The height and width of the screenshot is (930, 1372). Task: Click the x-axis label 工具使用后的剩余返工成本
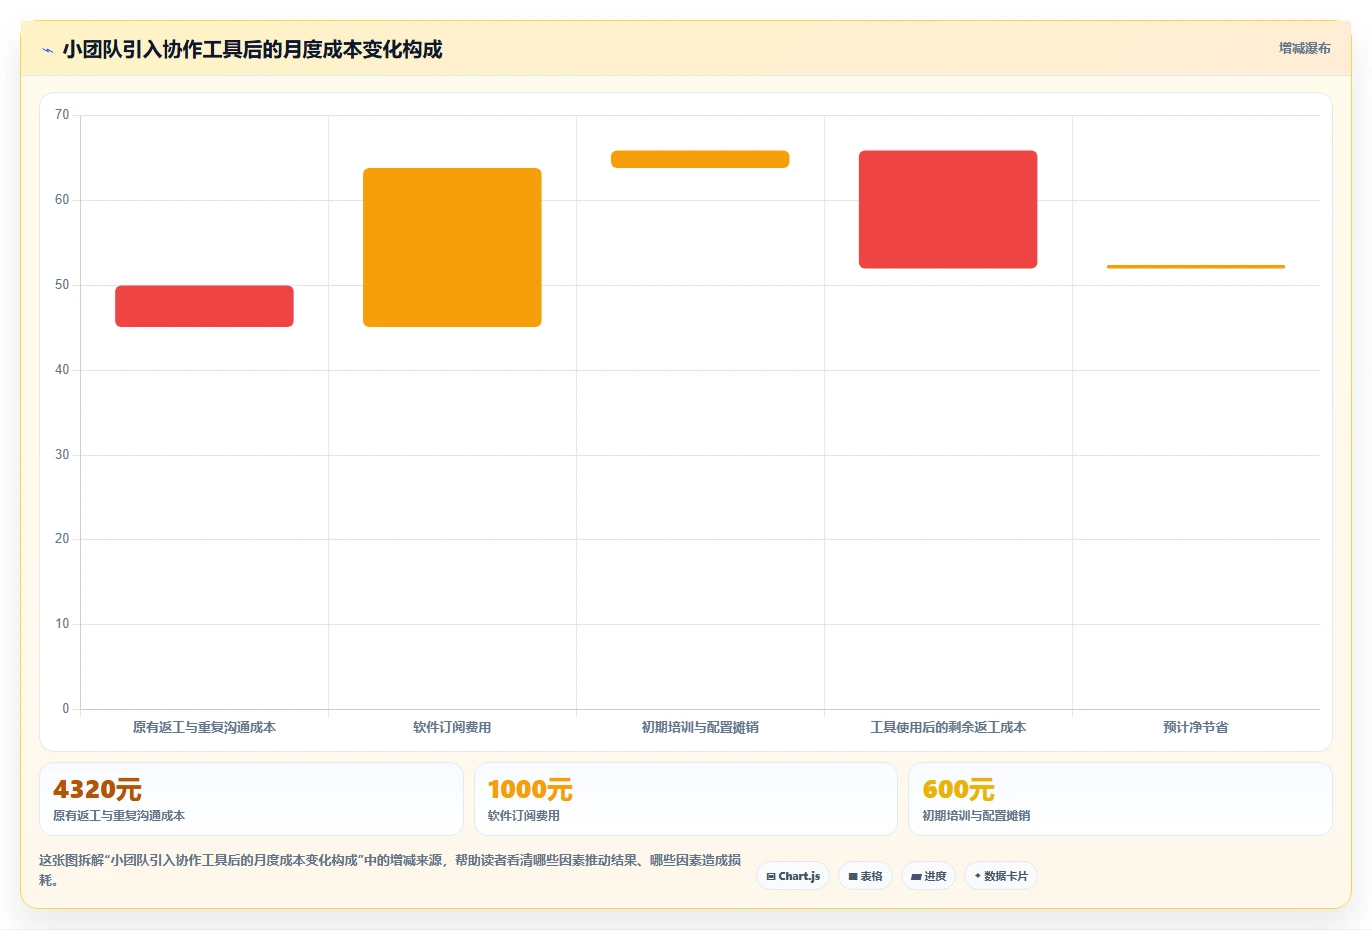pyautogui.click(x=948, y=727)
